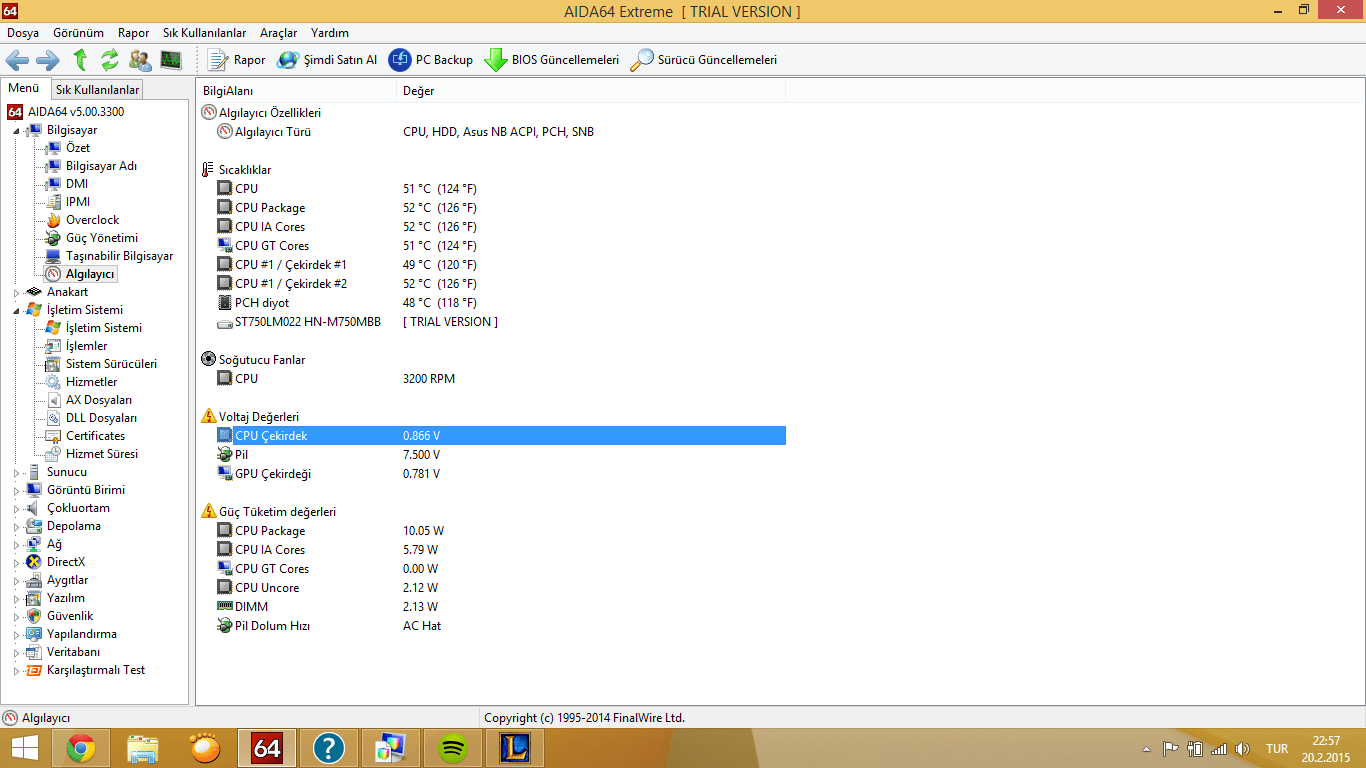
Task: Select Hizmet Süresi tree item
Action: [x=102, y=454]
